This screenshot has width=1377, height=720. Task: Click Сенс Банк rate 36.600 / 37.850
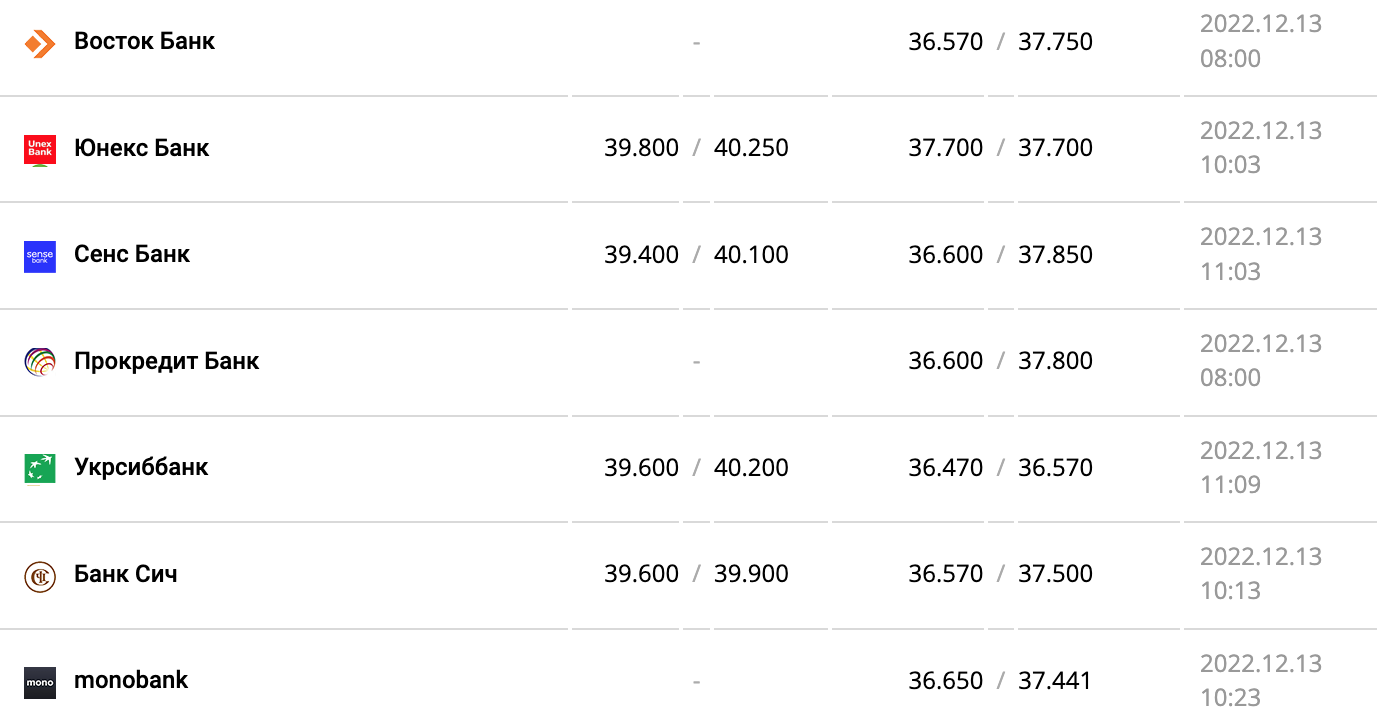1000,254
